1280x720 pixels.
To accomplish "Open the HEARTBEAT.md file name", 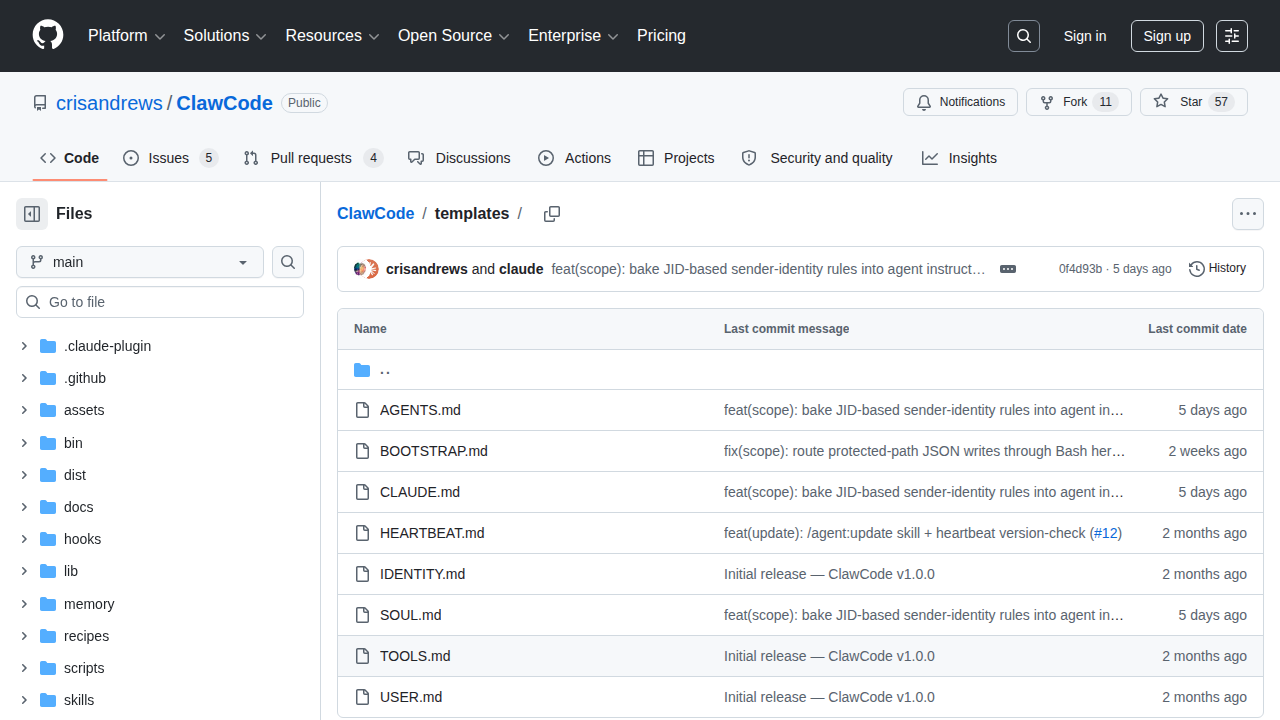I will [x=432, y=533].
